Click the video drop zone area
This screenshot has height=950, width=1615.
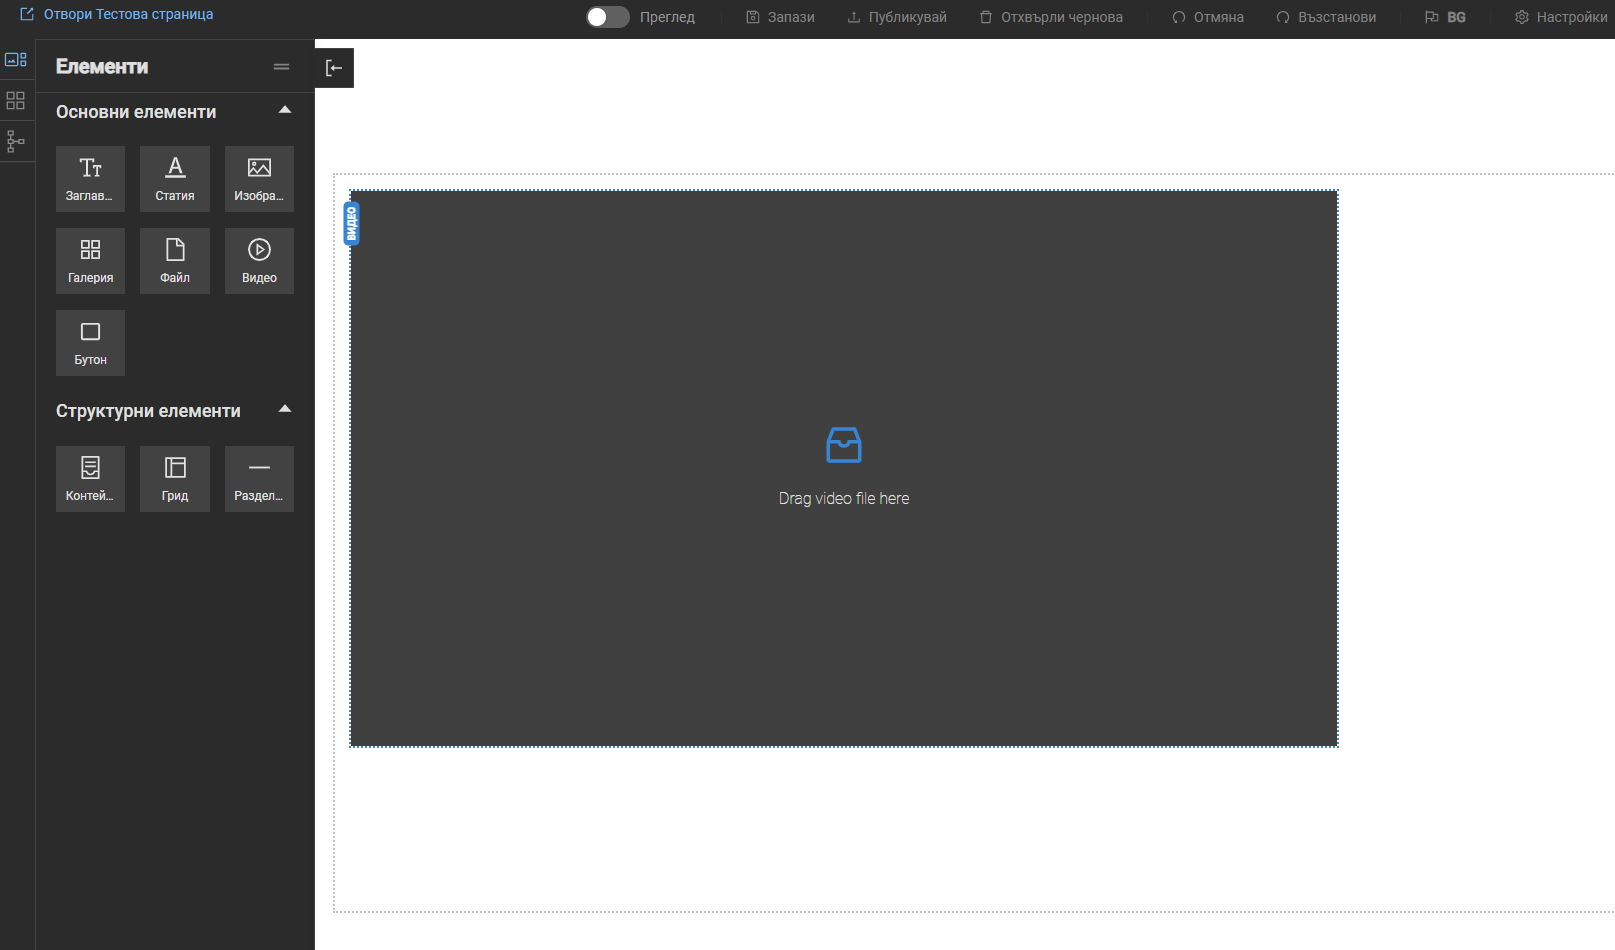click(x=843, y=468)
